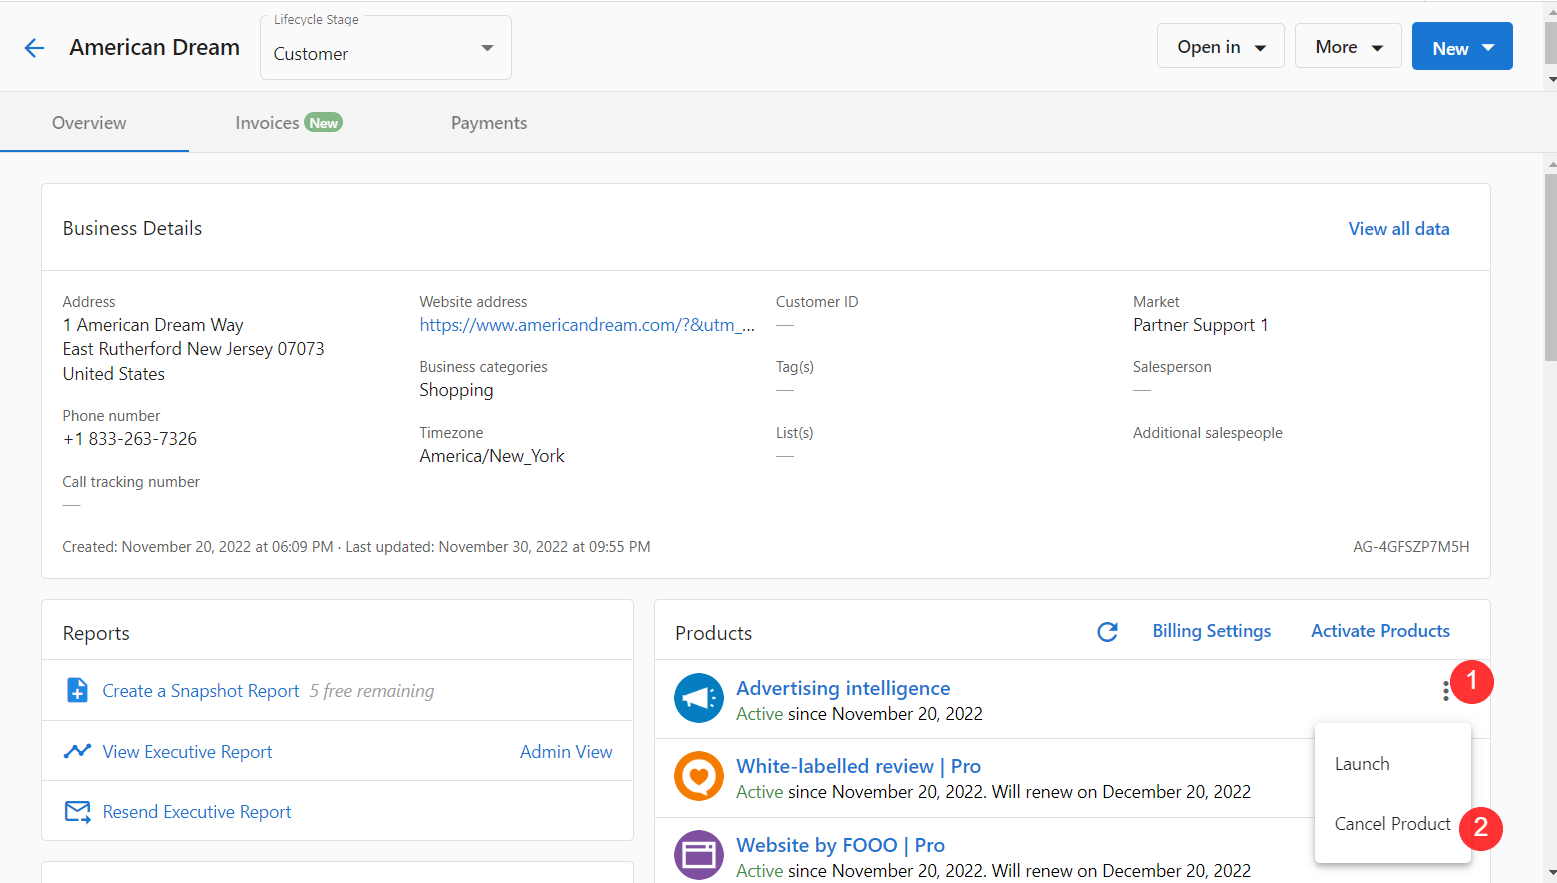The width and height of the screenshot is (1557, 883).
Task: Open View Executive Report link
Action: (187, 752)
